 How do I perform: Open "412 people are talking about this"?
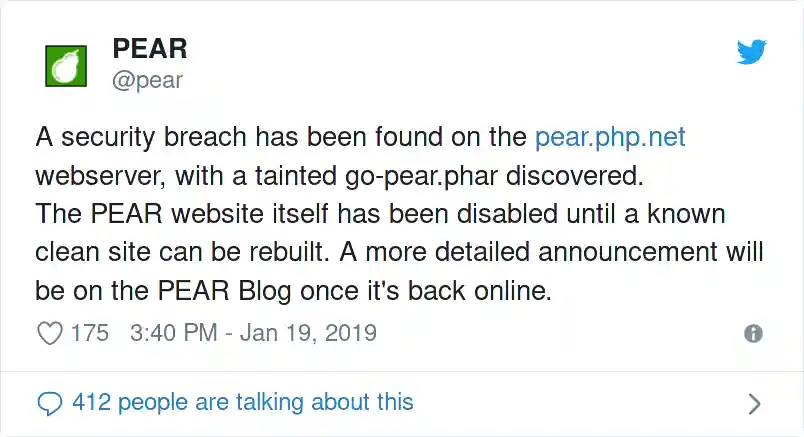pyautogui.click(x=242, y=402)
